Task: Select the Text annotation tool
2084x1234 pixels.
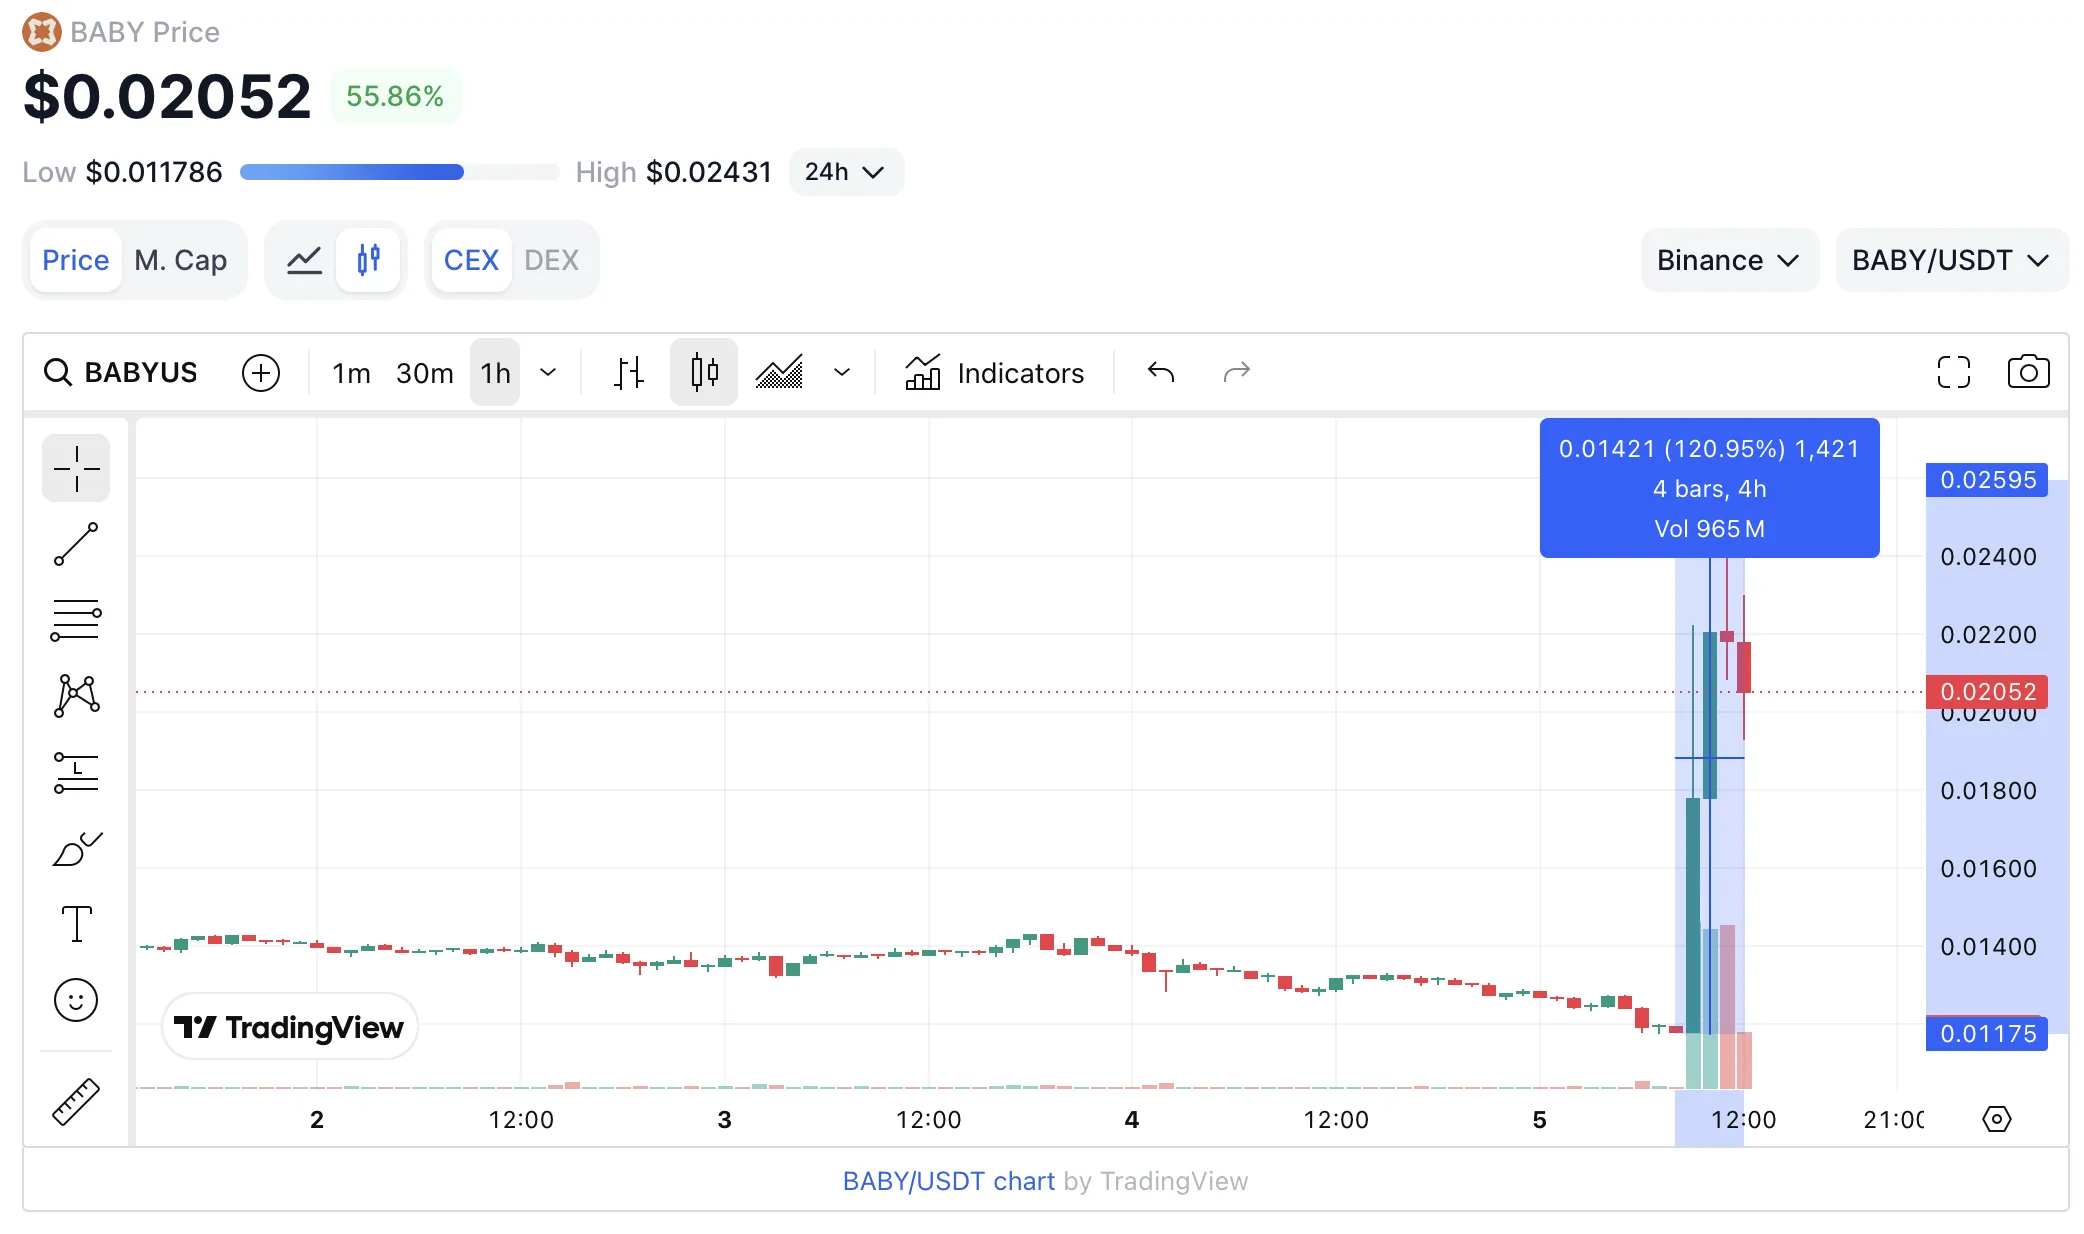Action: [76, 924]
